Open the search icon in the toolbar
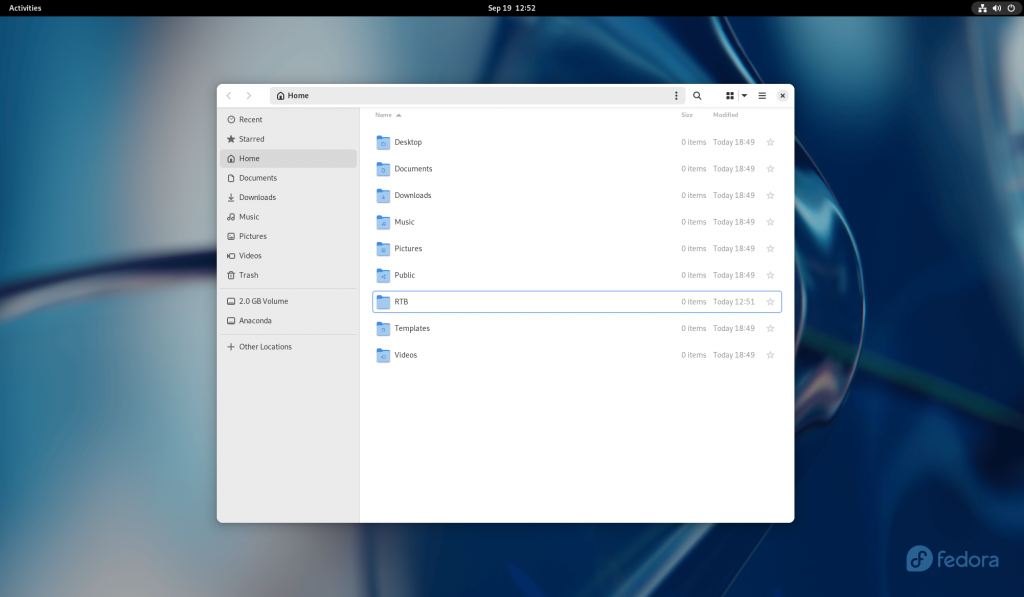1024x597 pixels. 697,95
